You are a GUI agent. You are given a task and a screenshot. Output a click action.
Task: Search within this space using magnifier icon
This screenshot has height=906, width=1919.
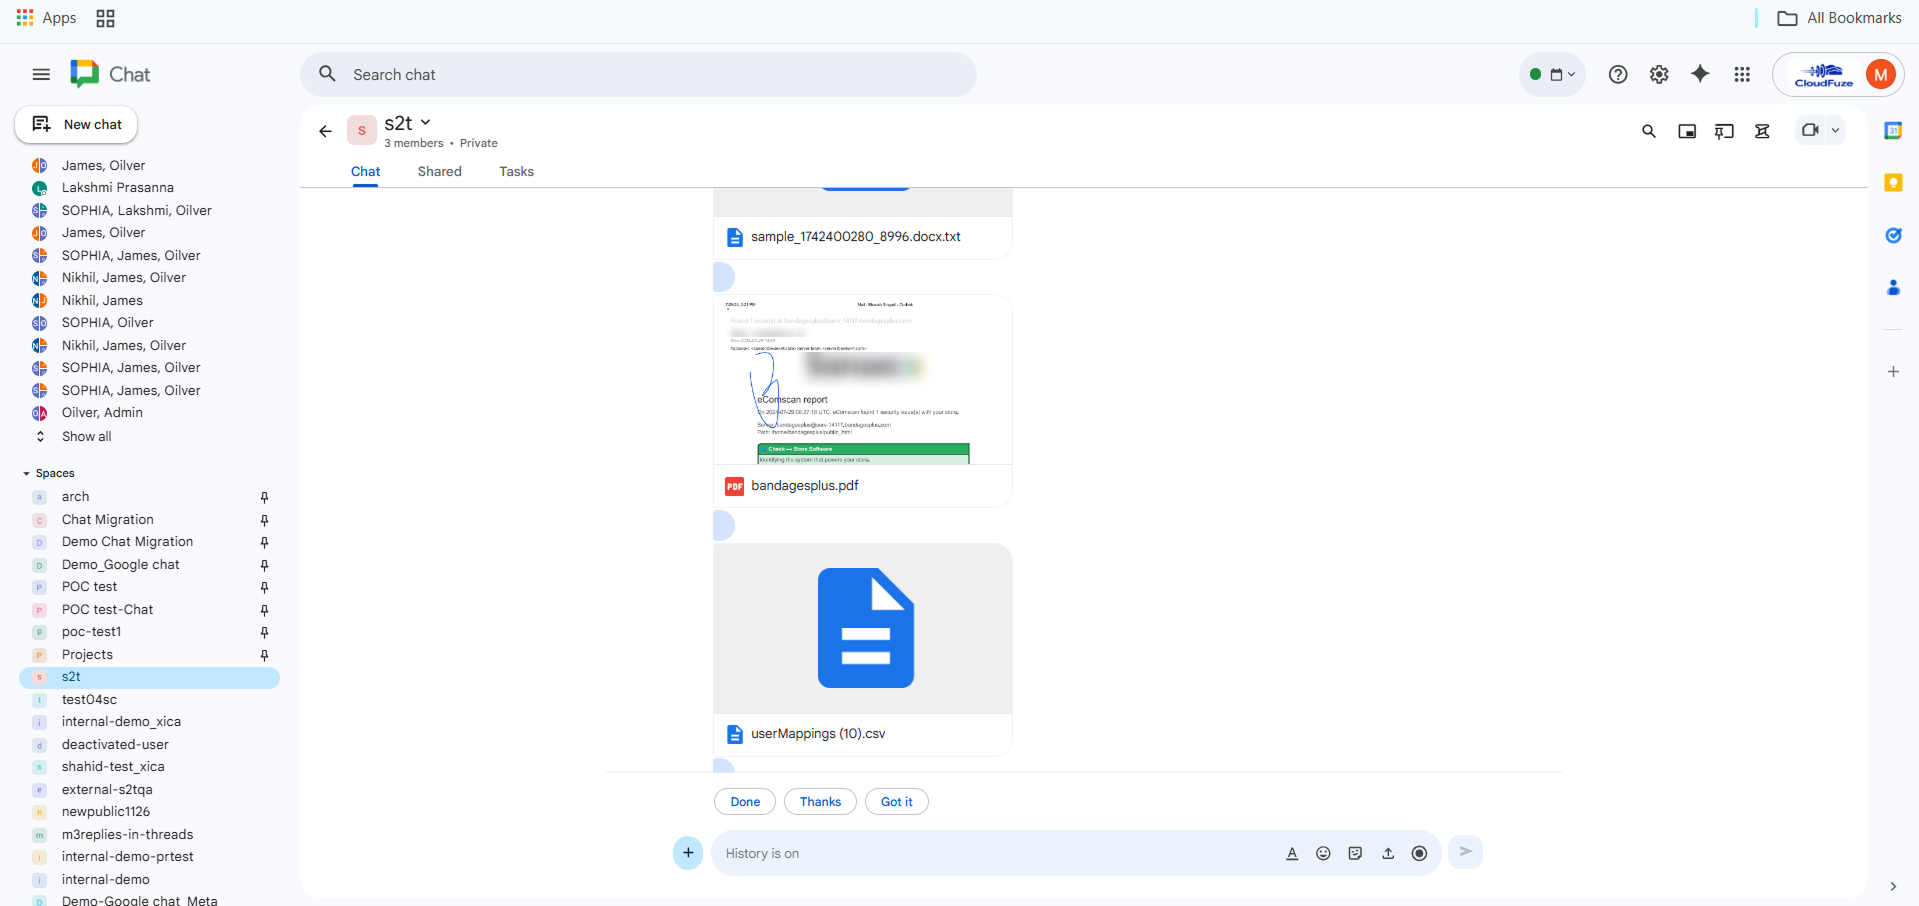tap(1649, 131)
